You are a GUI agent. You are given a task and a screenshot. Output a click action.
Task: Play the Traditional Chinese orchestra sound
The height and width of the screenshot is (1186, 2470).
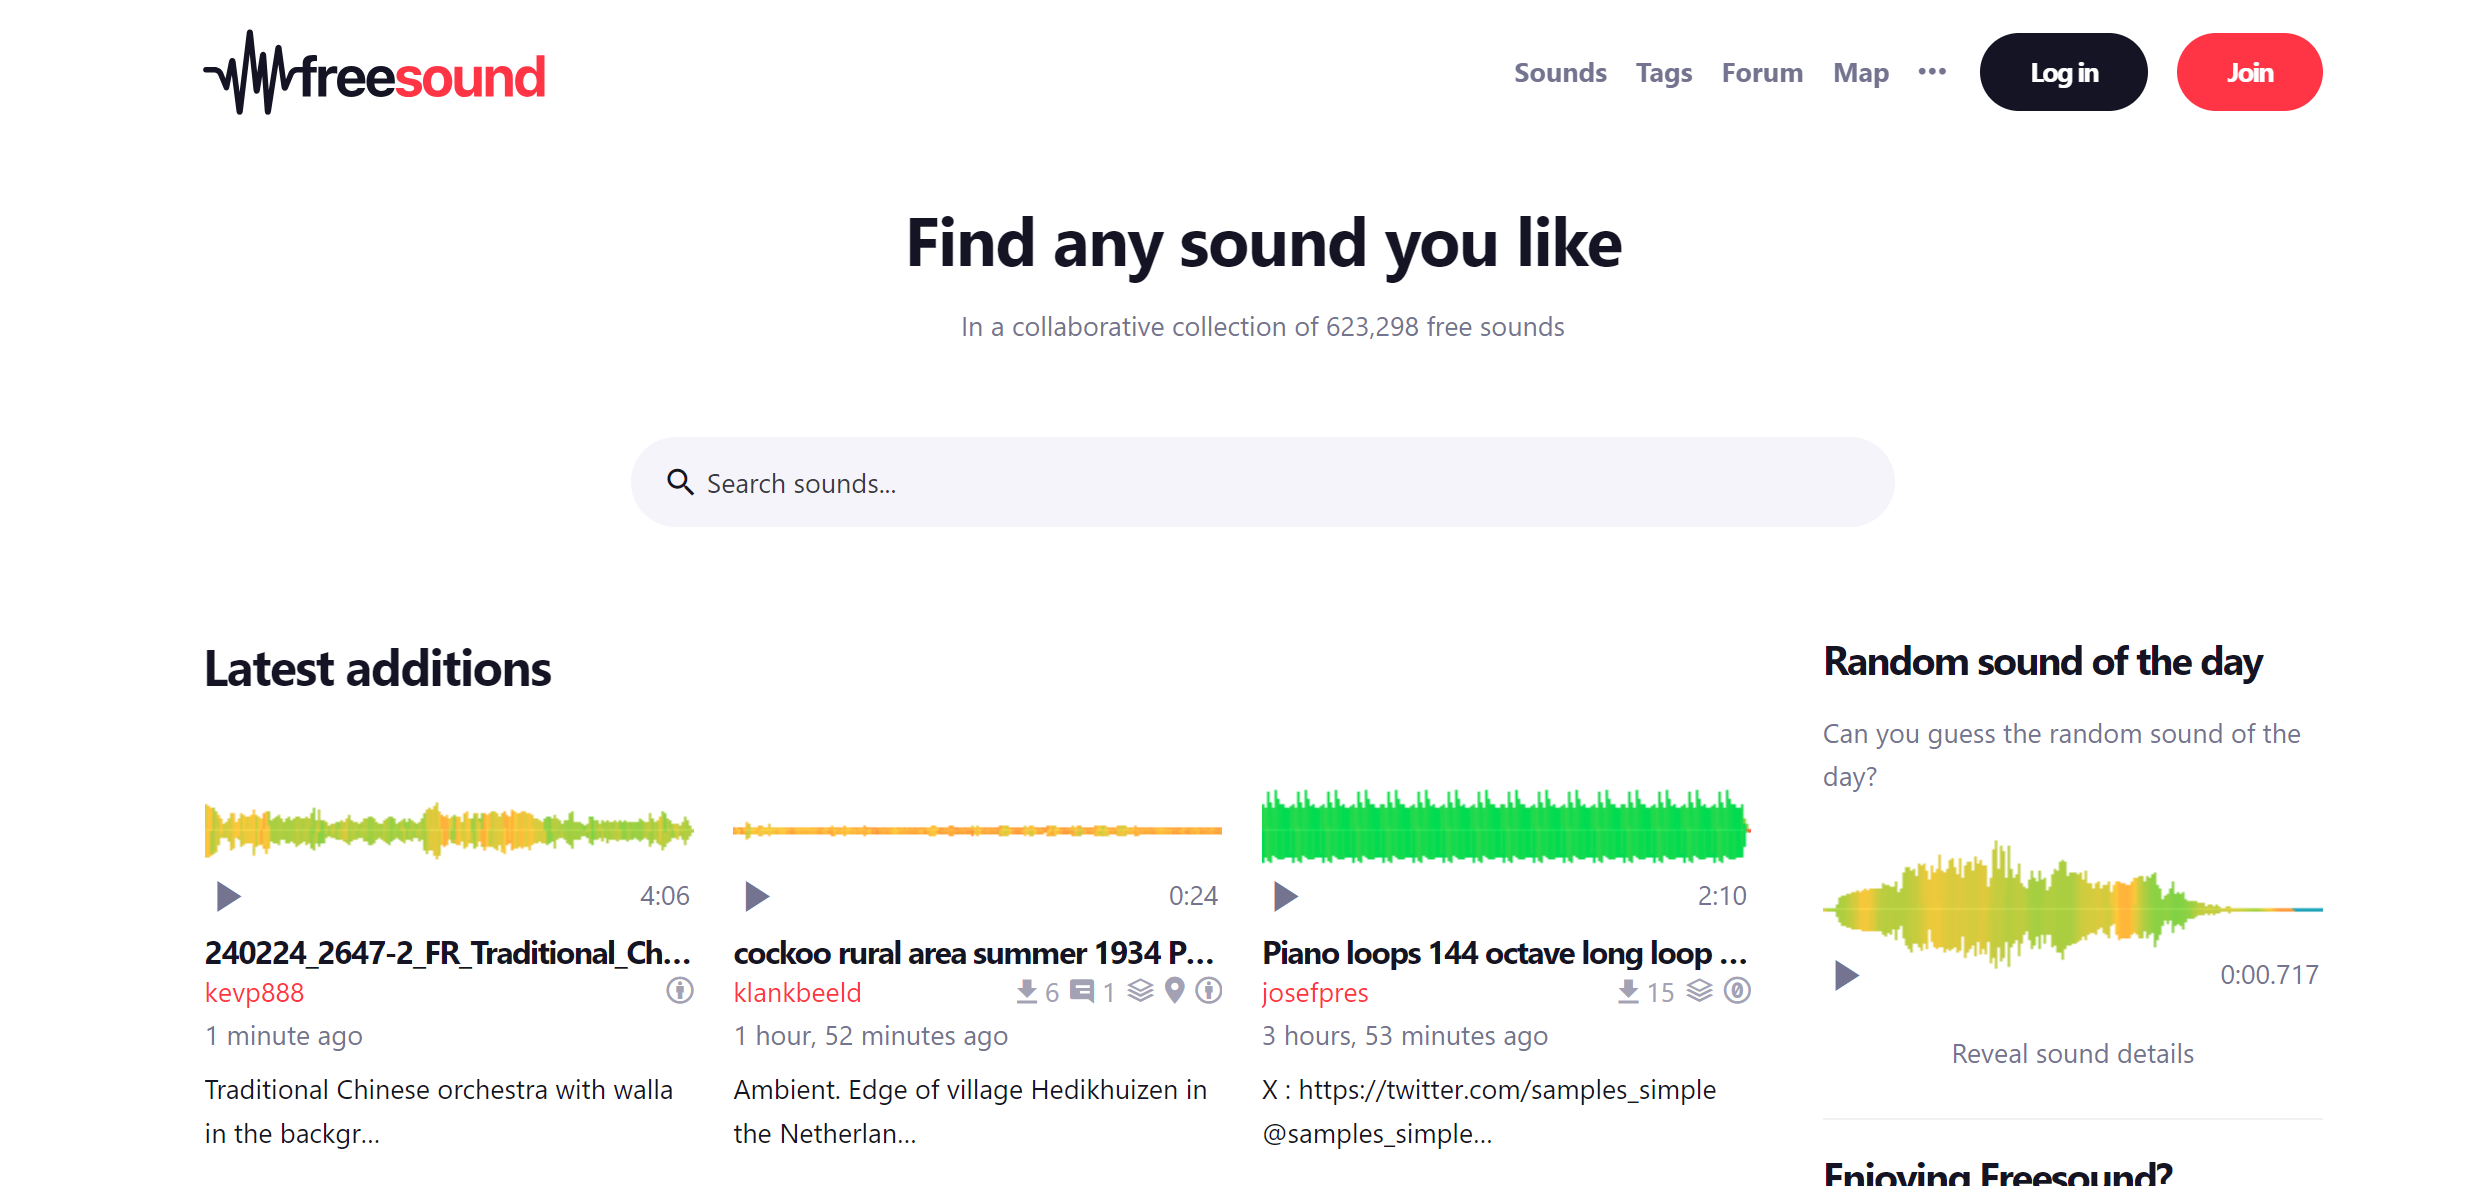coord(228,896)
